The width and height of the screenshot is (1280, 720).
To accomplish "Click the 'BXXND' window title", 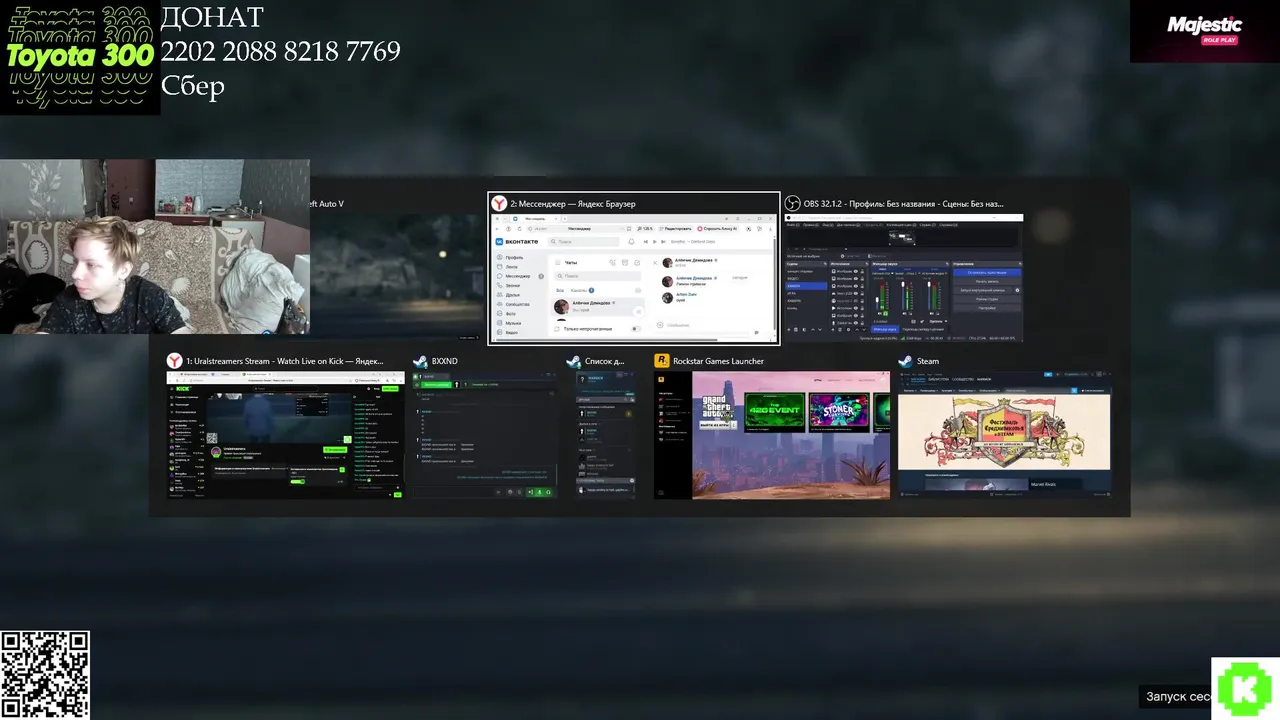I will tap(445, 361).
